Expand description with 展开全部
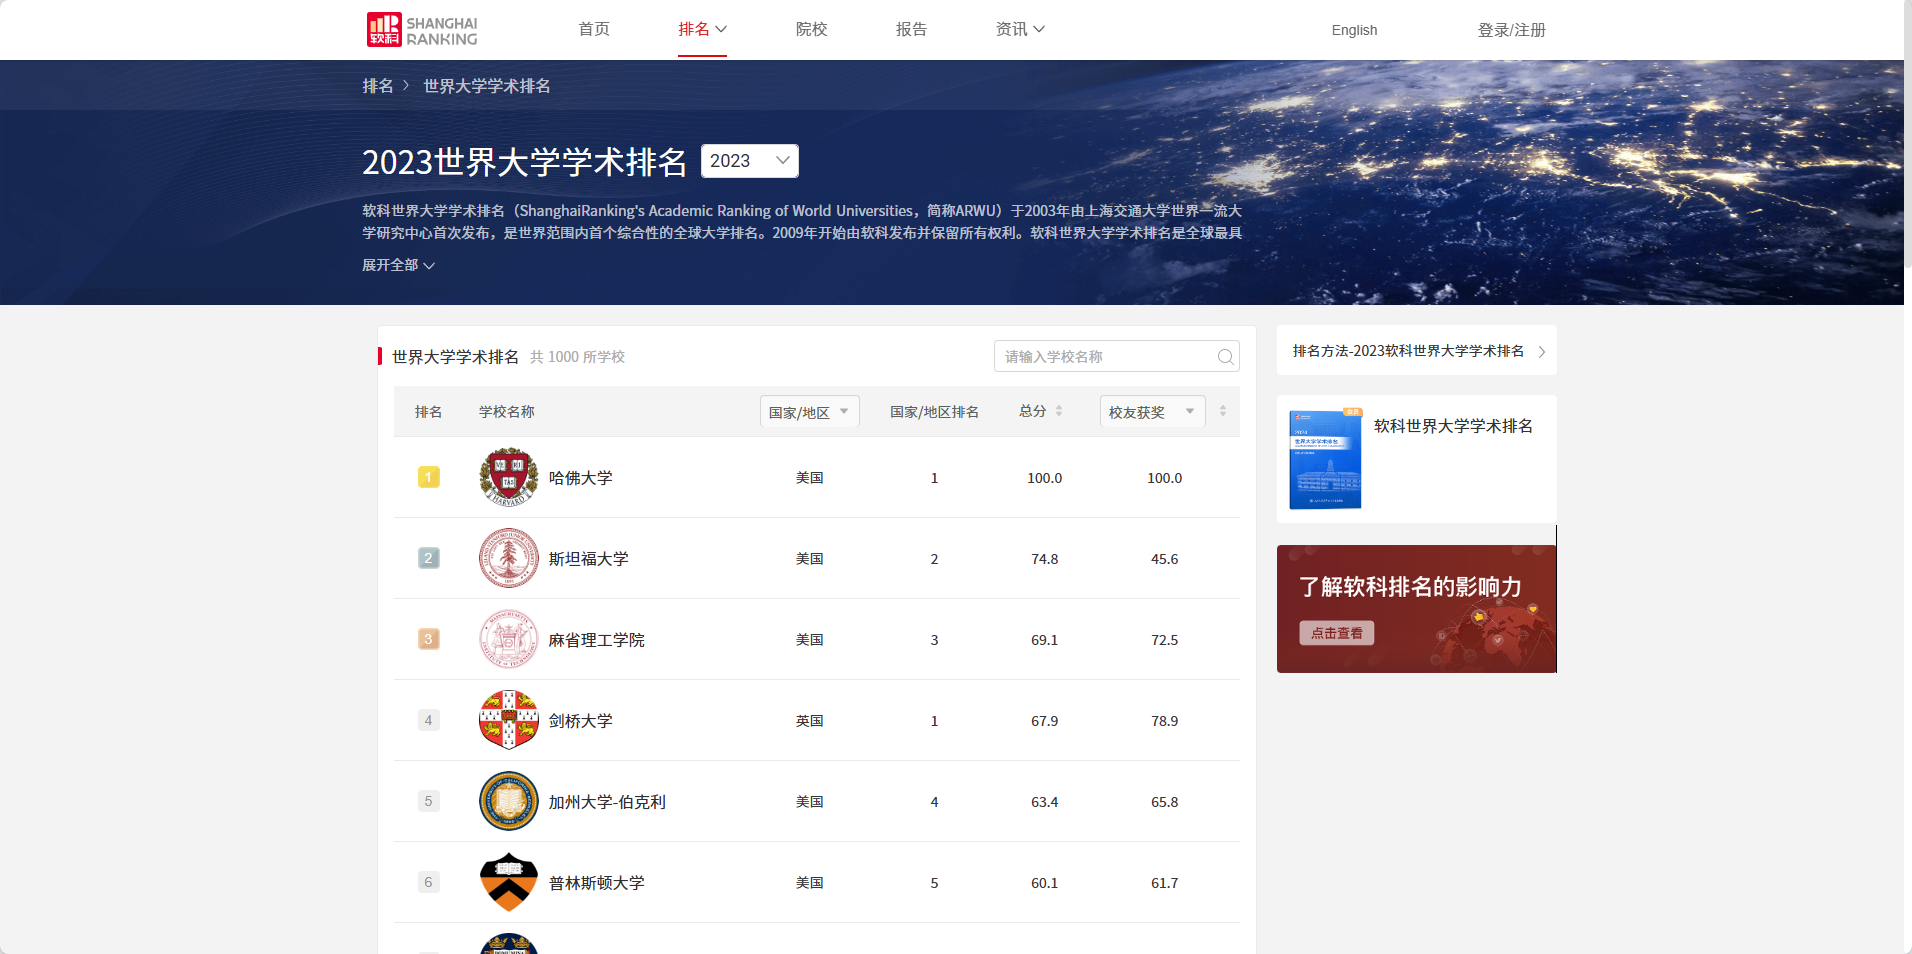 coord(398,265)
